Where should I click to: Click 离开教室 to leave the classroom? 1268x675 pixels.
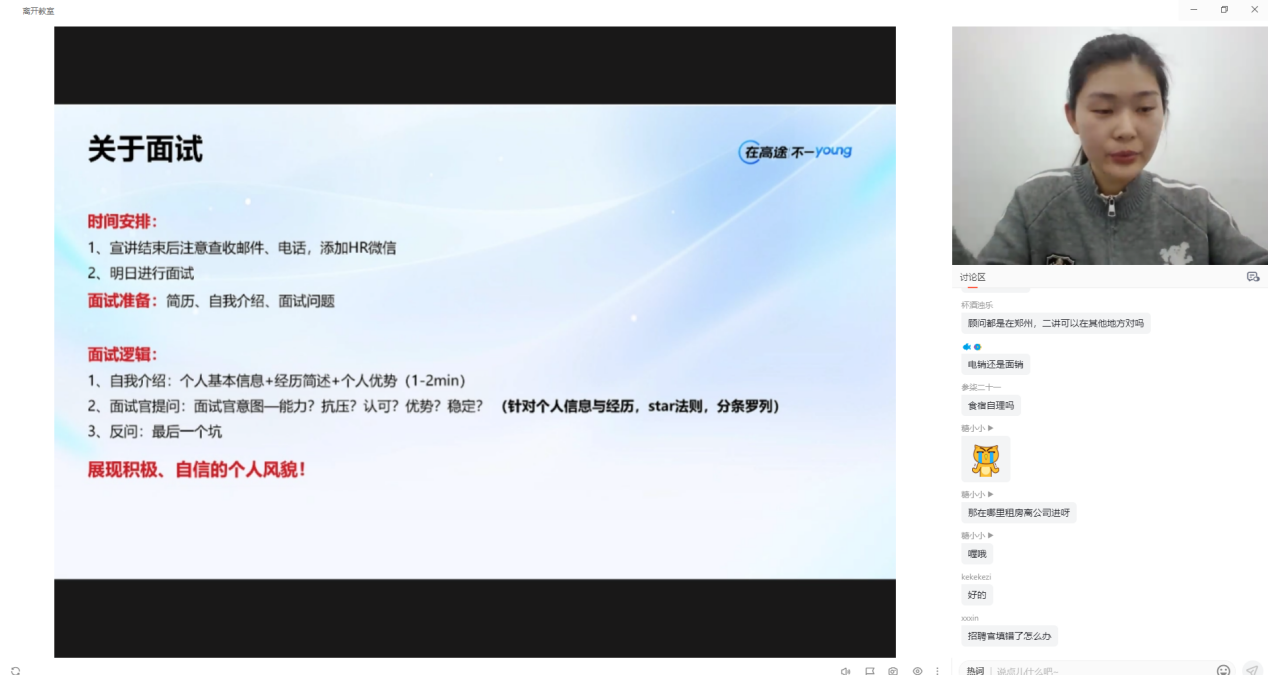click(x=39, y=10)
